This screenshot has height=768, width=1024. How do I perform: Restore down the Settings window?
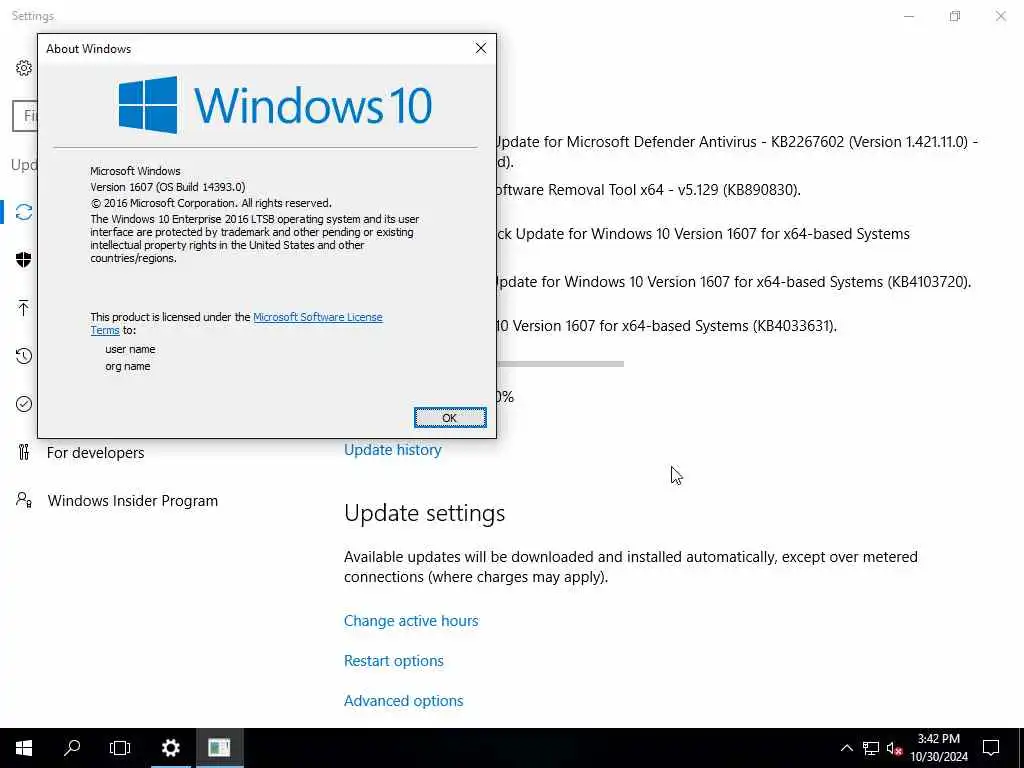(955, 16)
